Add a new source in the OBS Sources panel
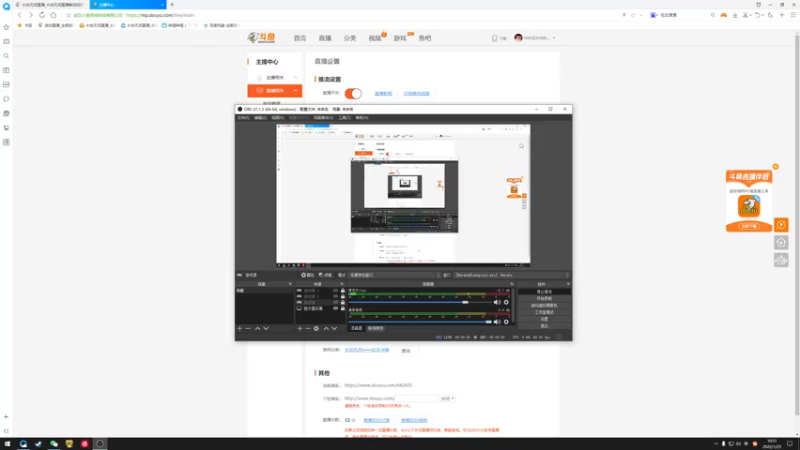 299,329
